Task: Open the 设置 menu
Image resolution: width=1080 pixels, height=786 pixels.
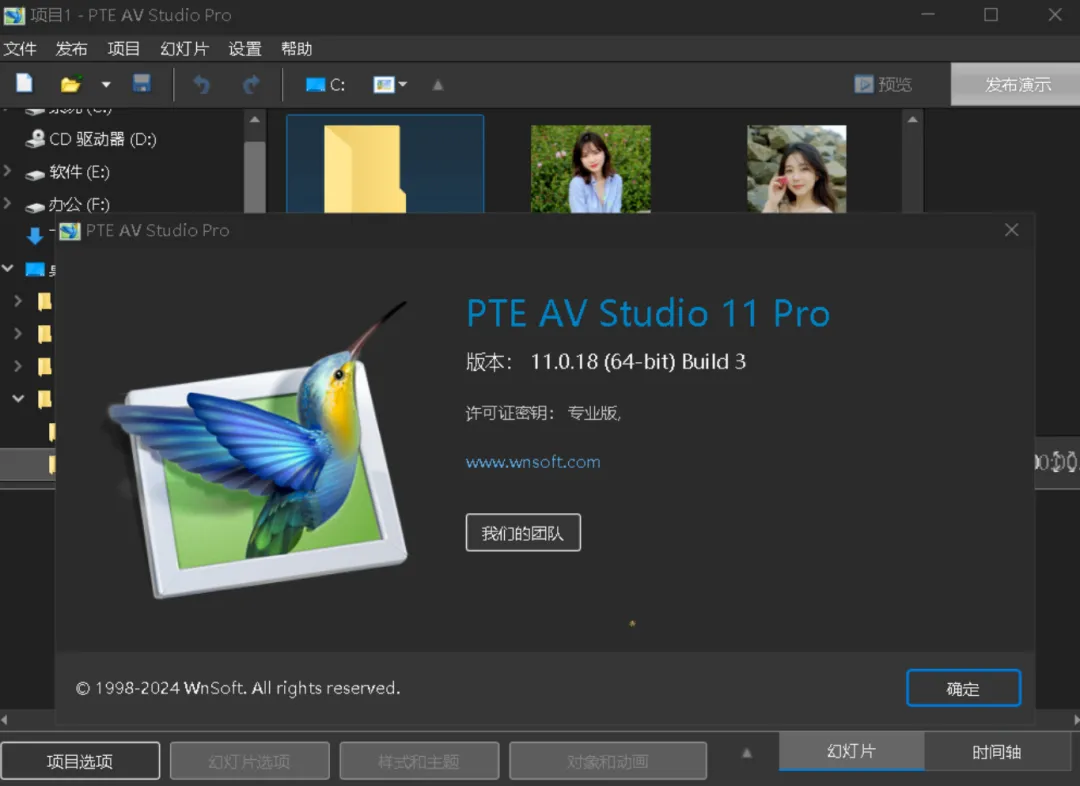Action: pos(245,49)
